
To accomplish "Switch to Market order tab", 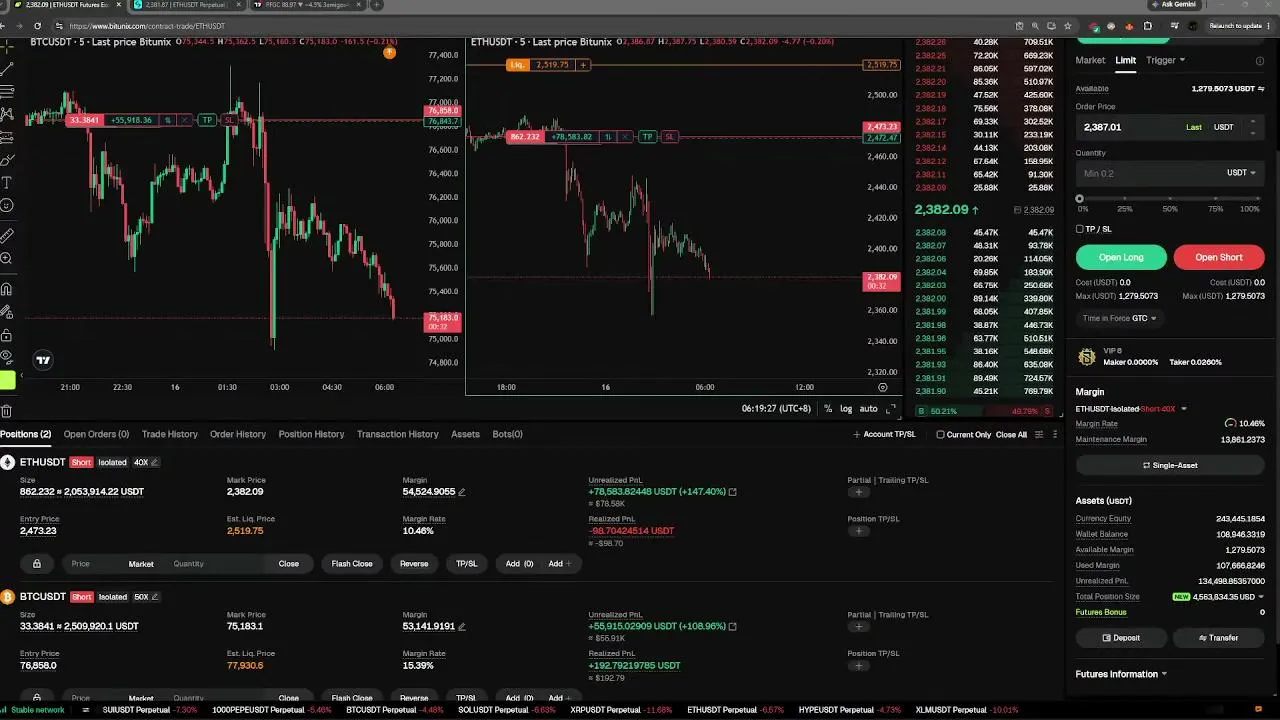I will click(1090, 60).
